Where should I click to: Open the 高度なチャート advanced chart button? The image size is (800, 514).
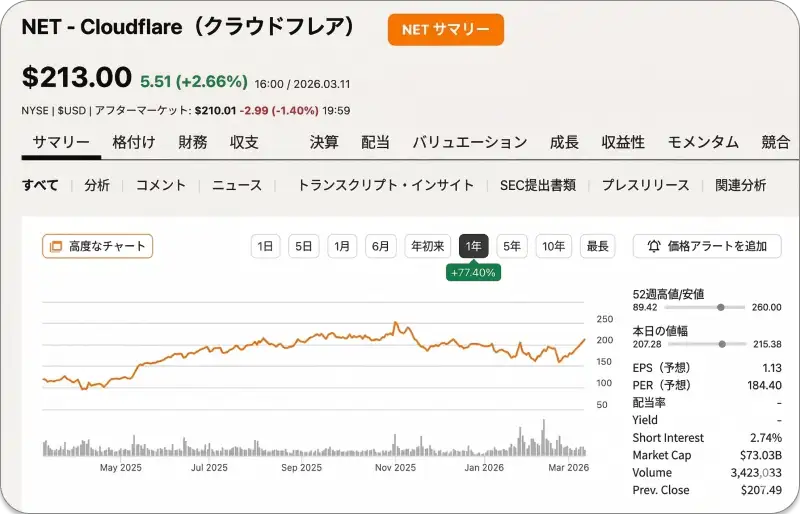(97, 246)
